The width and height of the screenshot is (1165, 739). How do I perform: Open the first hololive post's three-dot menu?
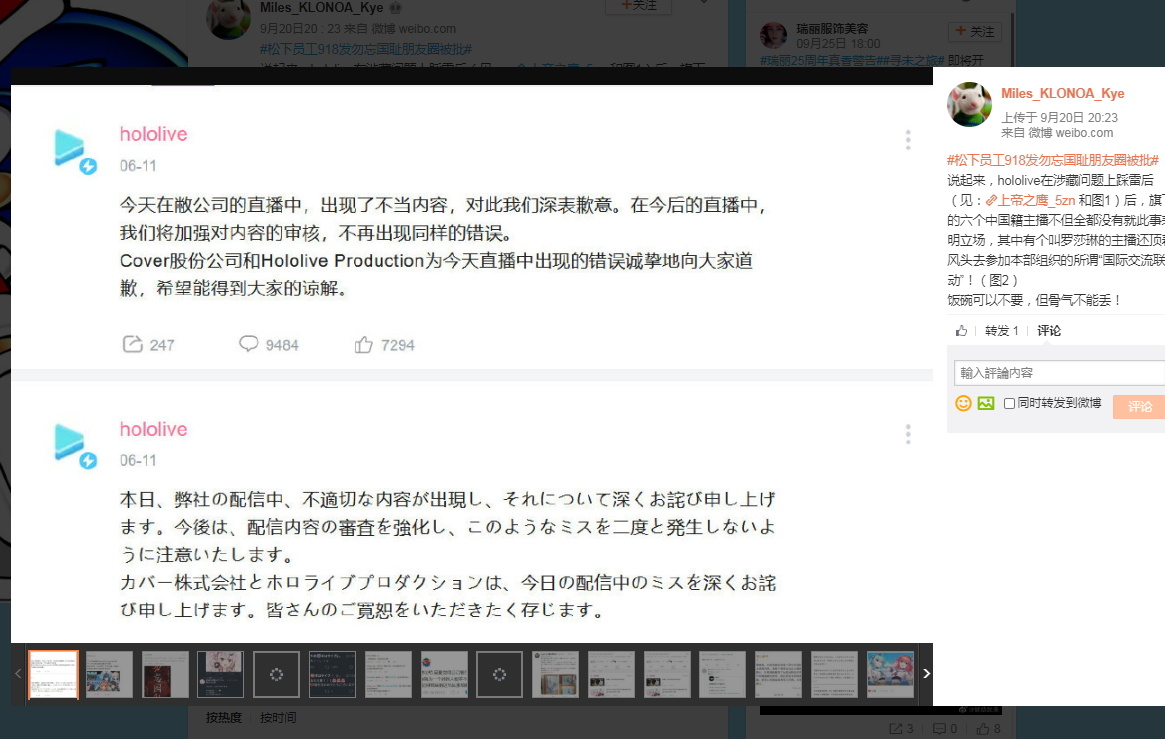(x=908, y=140)
